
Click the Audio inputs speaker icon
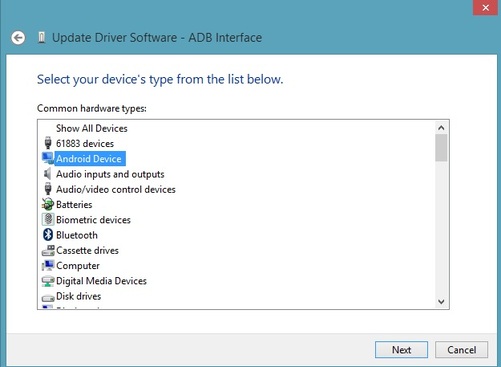coord(48,174)
